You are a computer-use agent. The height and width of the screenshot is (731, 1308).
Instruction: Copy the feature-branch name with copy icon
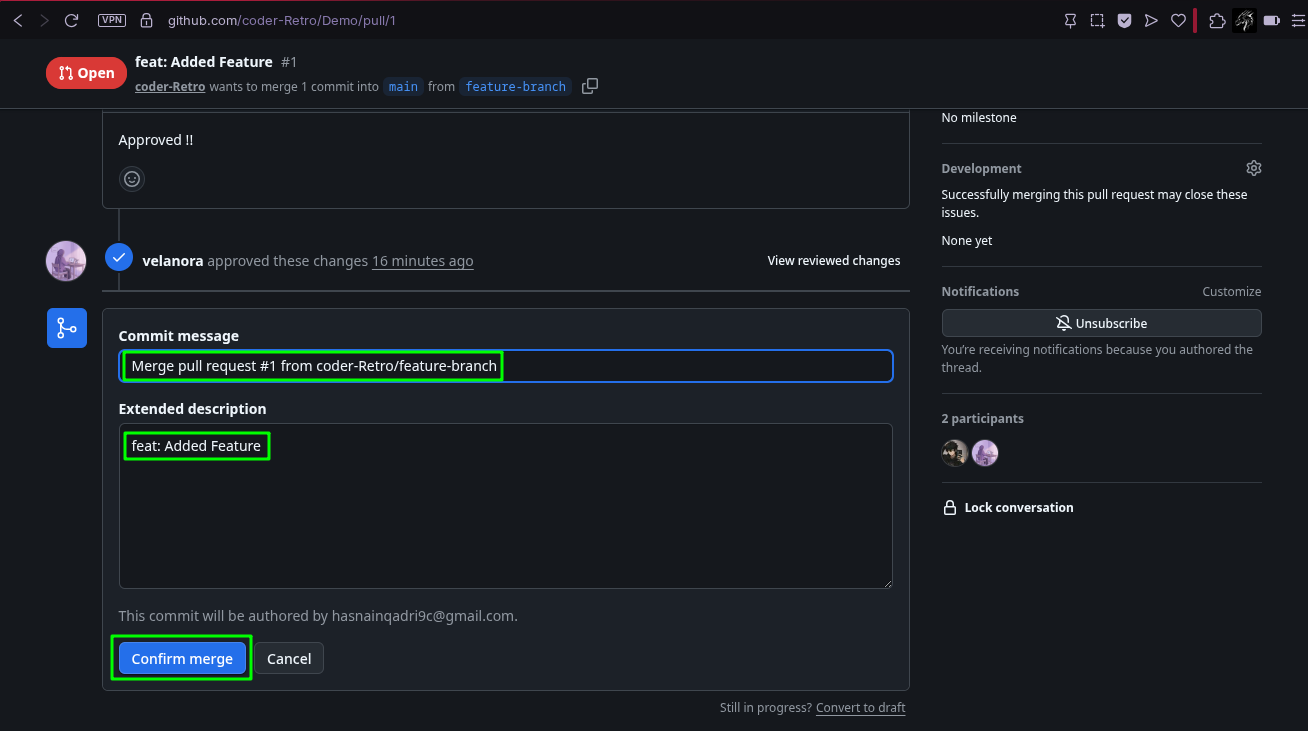pos(590,86)
